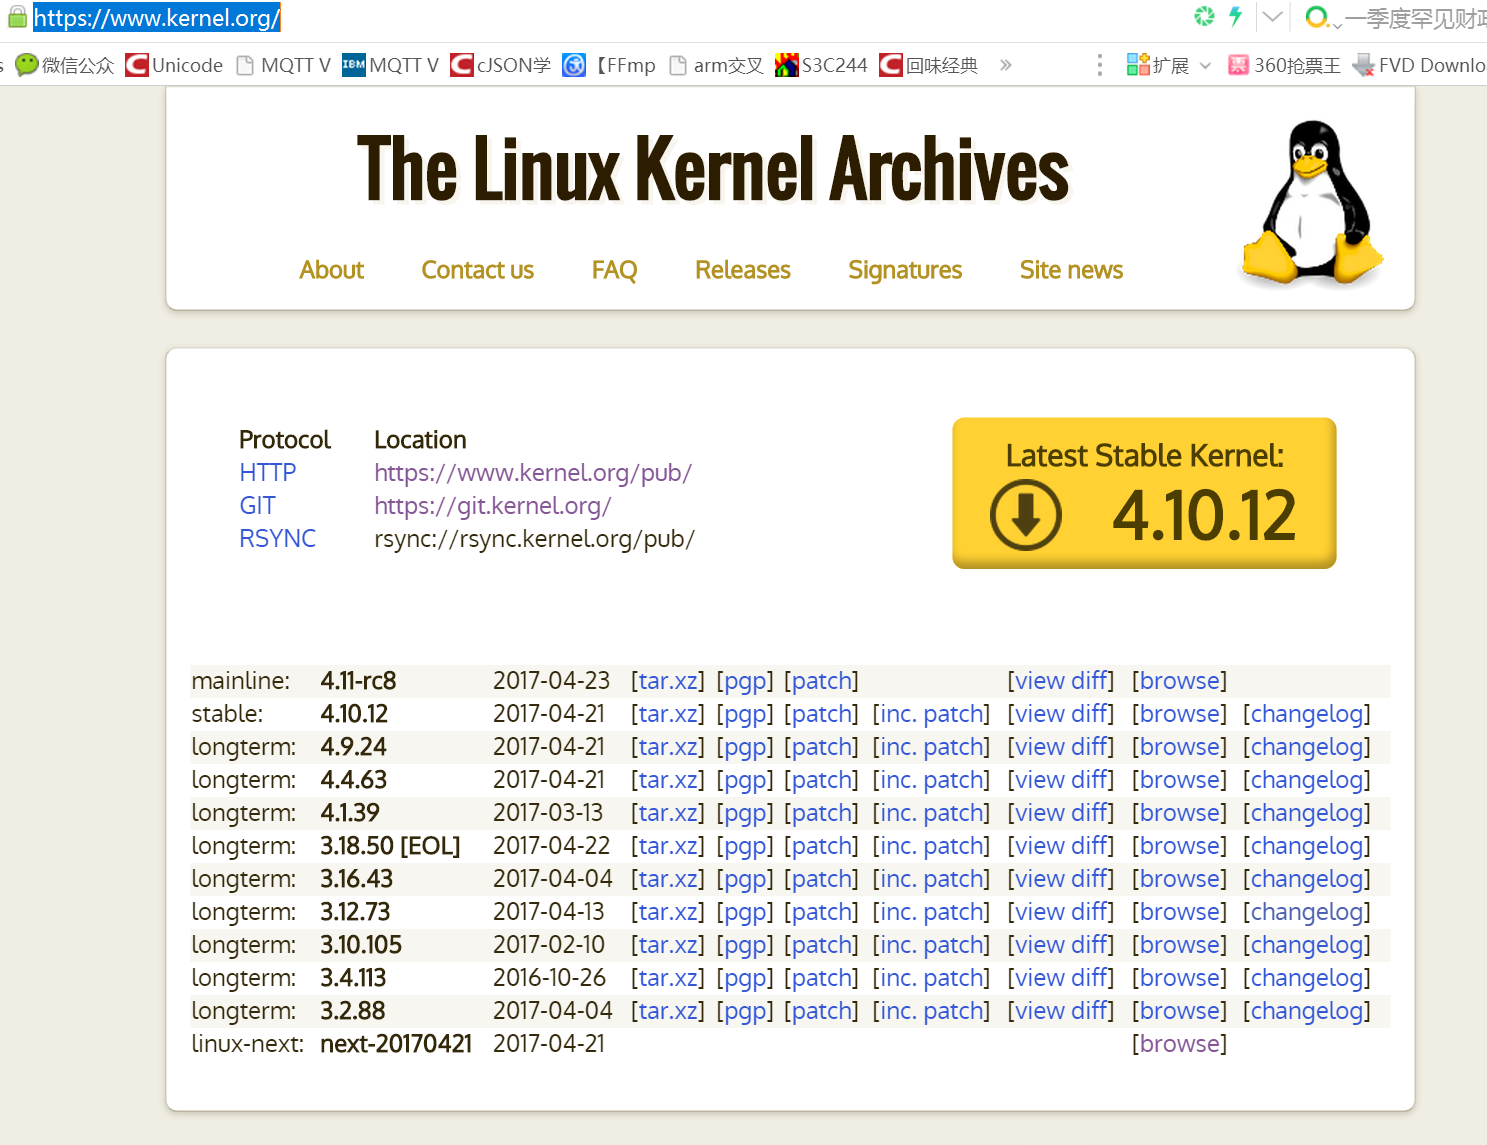This screenshot has width=1487, height=1145.
Task: Open the 回味经典 bookmark
Action: point(928,65)
